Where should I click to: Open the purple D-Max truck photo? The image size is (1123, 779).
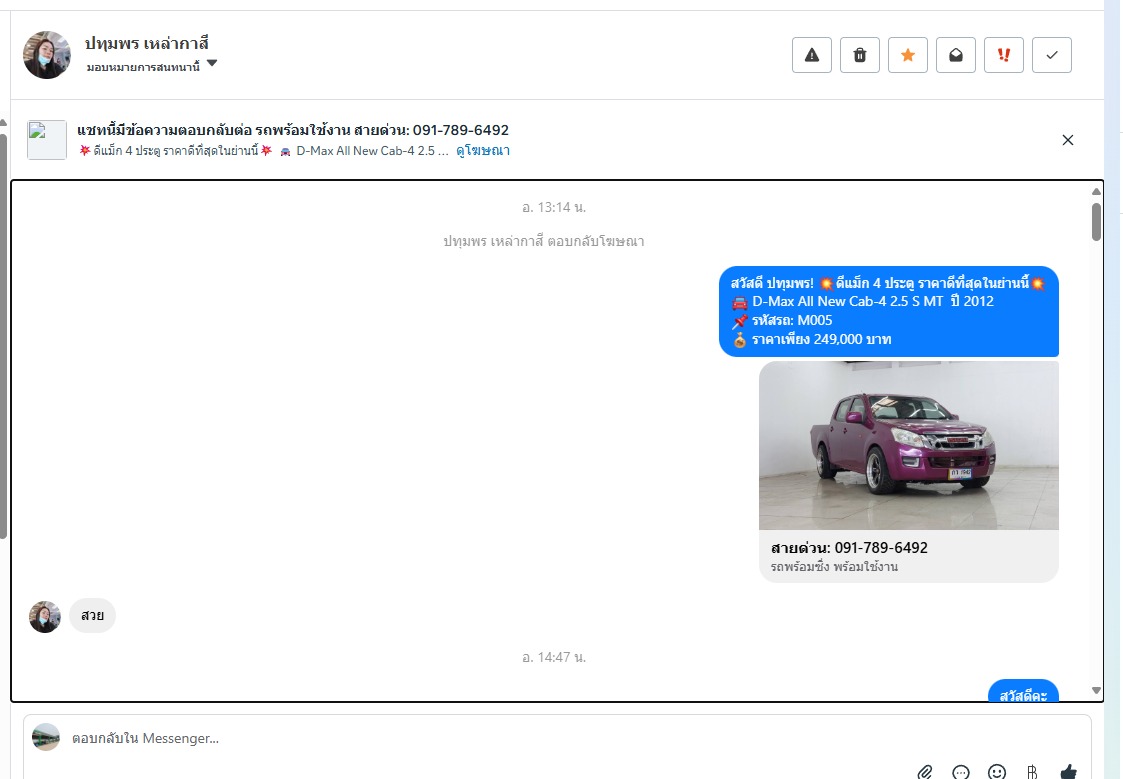[908, 445]
